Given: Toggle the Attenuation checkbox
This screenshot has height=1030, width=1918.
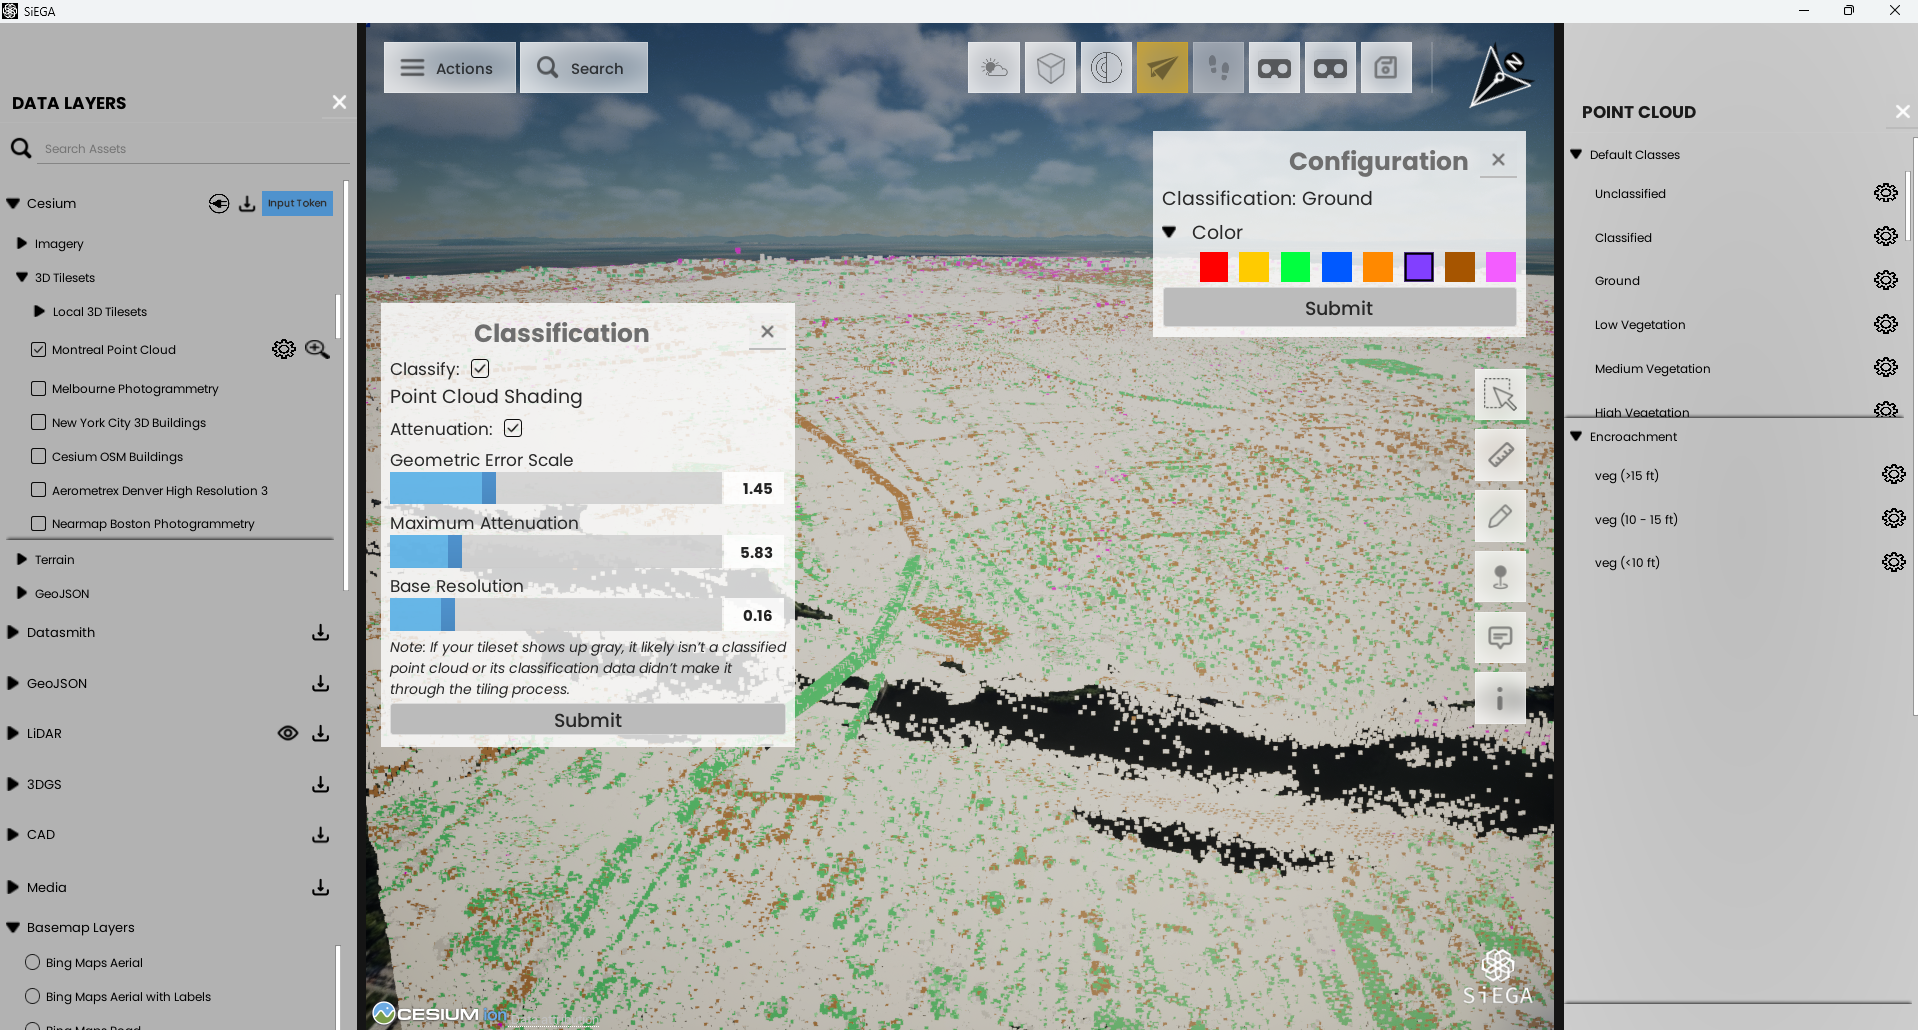Looking at the screenshot, I should tap(513, 428).
